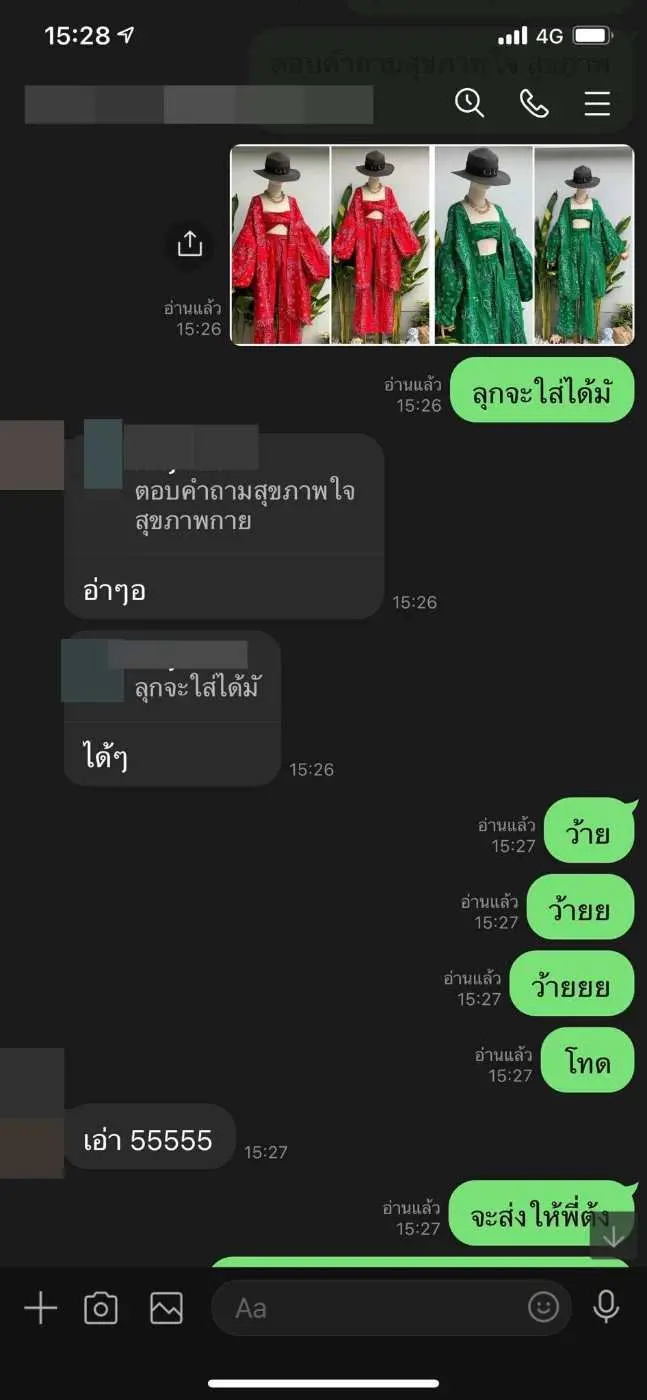Select the ลุกจะใส่ได้มั green bubble

[542, 390]
